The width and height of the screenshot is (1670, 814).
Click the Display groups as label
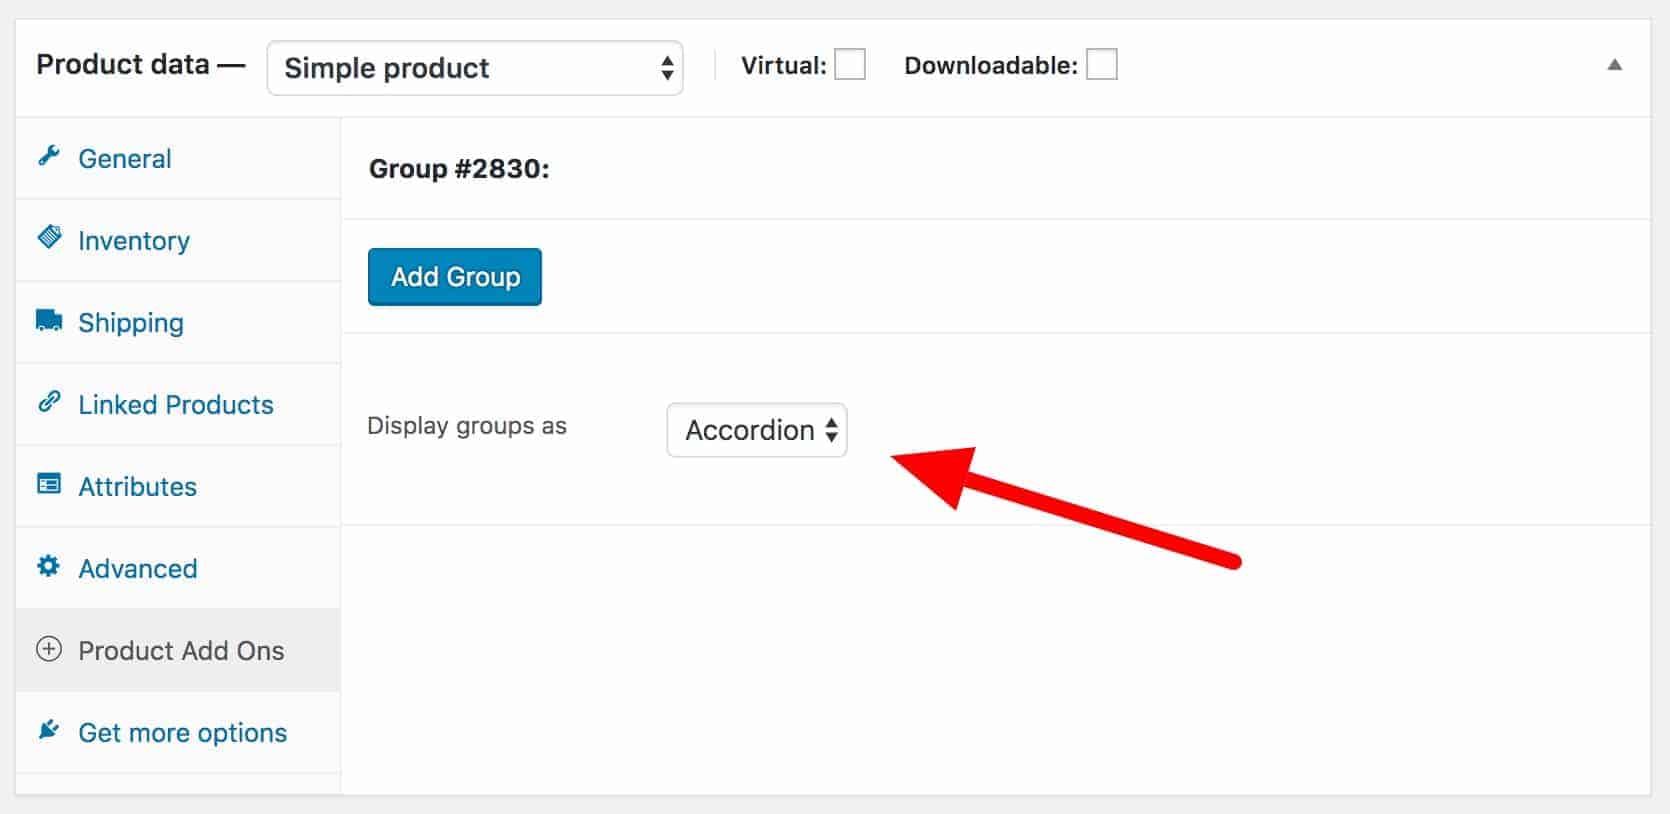[x=467, y=426]
